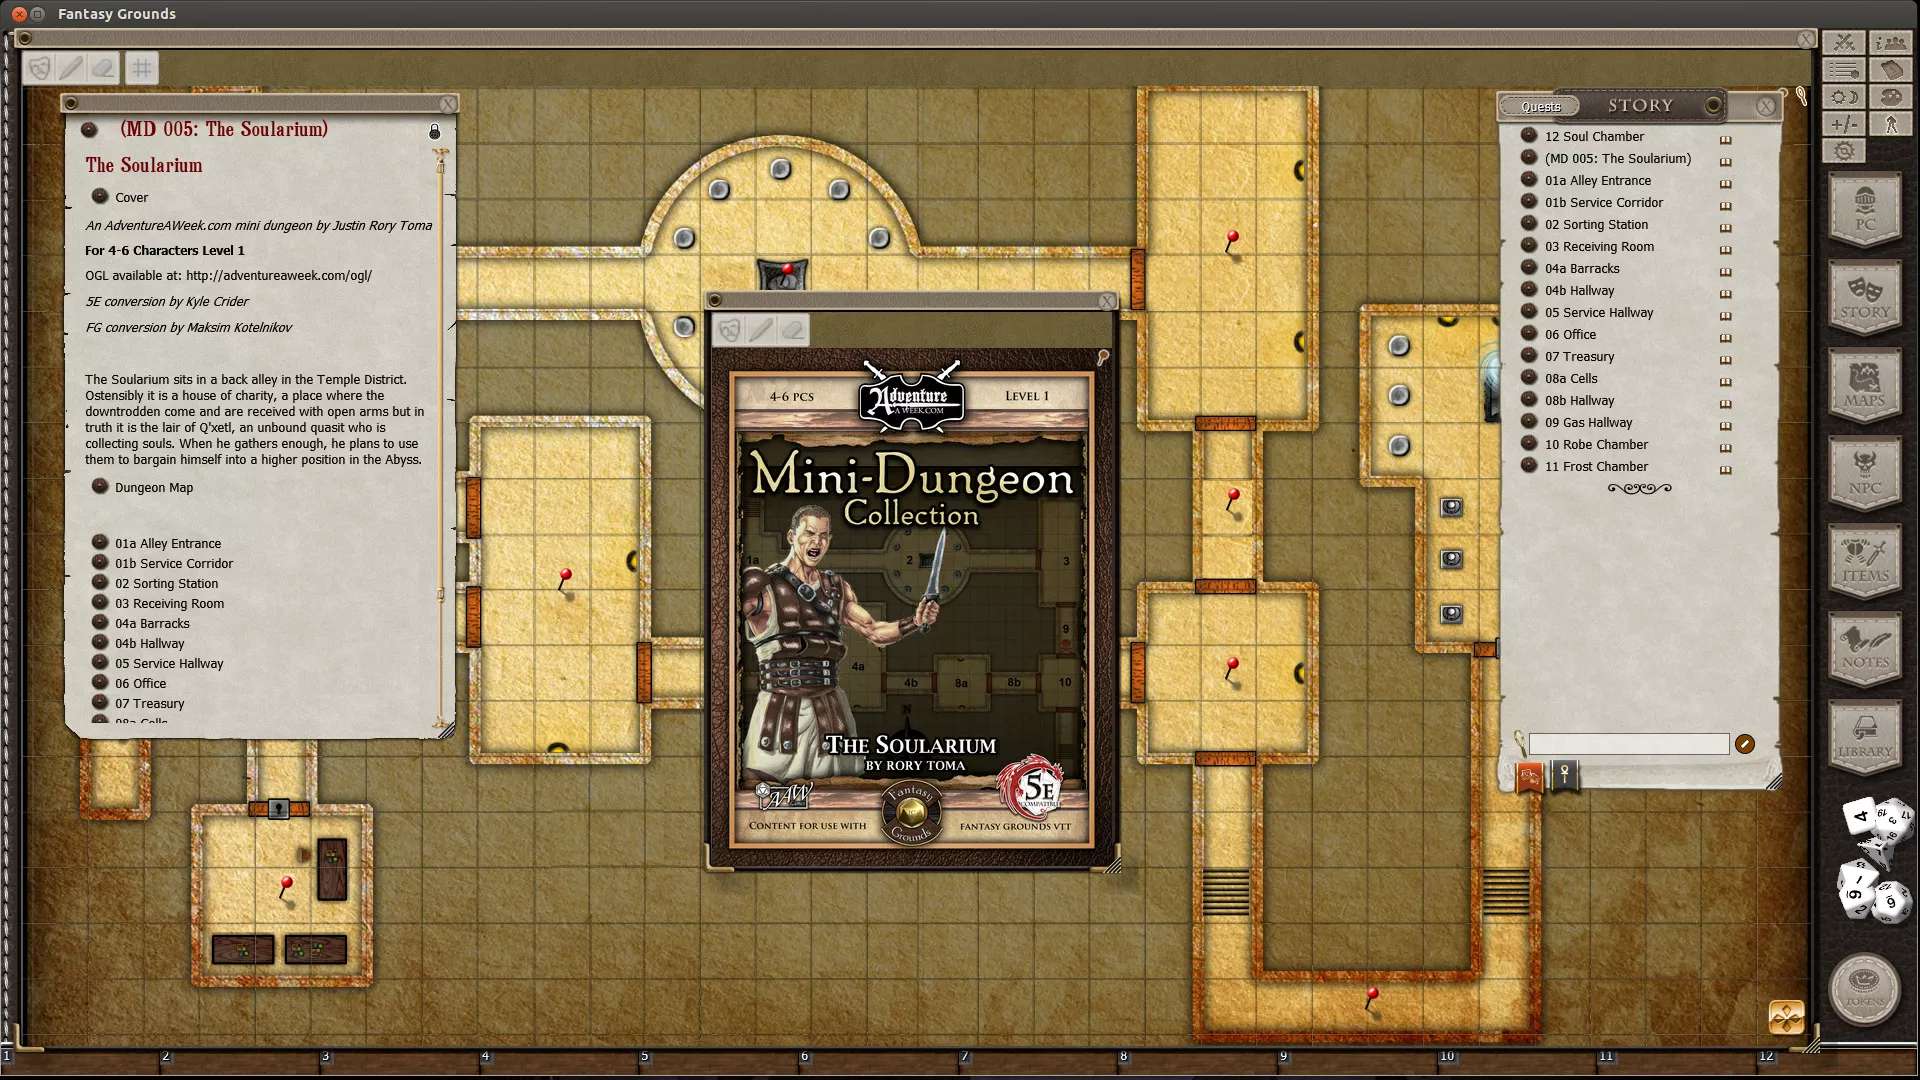This screenshot has width=1920, height=1080.
Task: Open 05 Service Hallway in Story list
Action: click(x=1598, y=312)
